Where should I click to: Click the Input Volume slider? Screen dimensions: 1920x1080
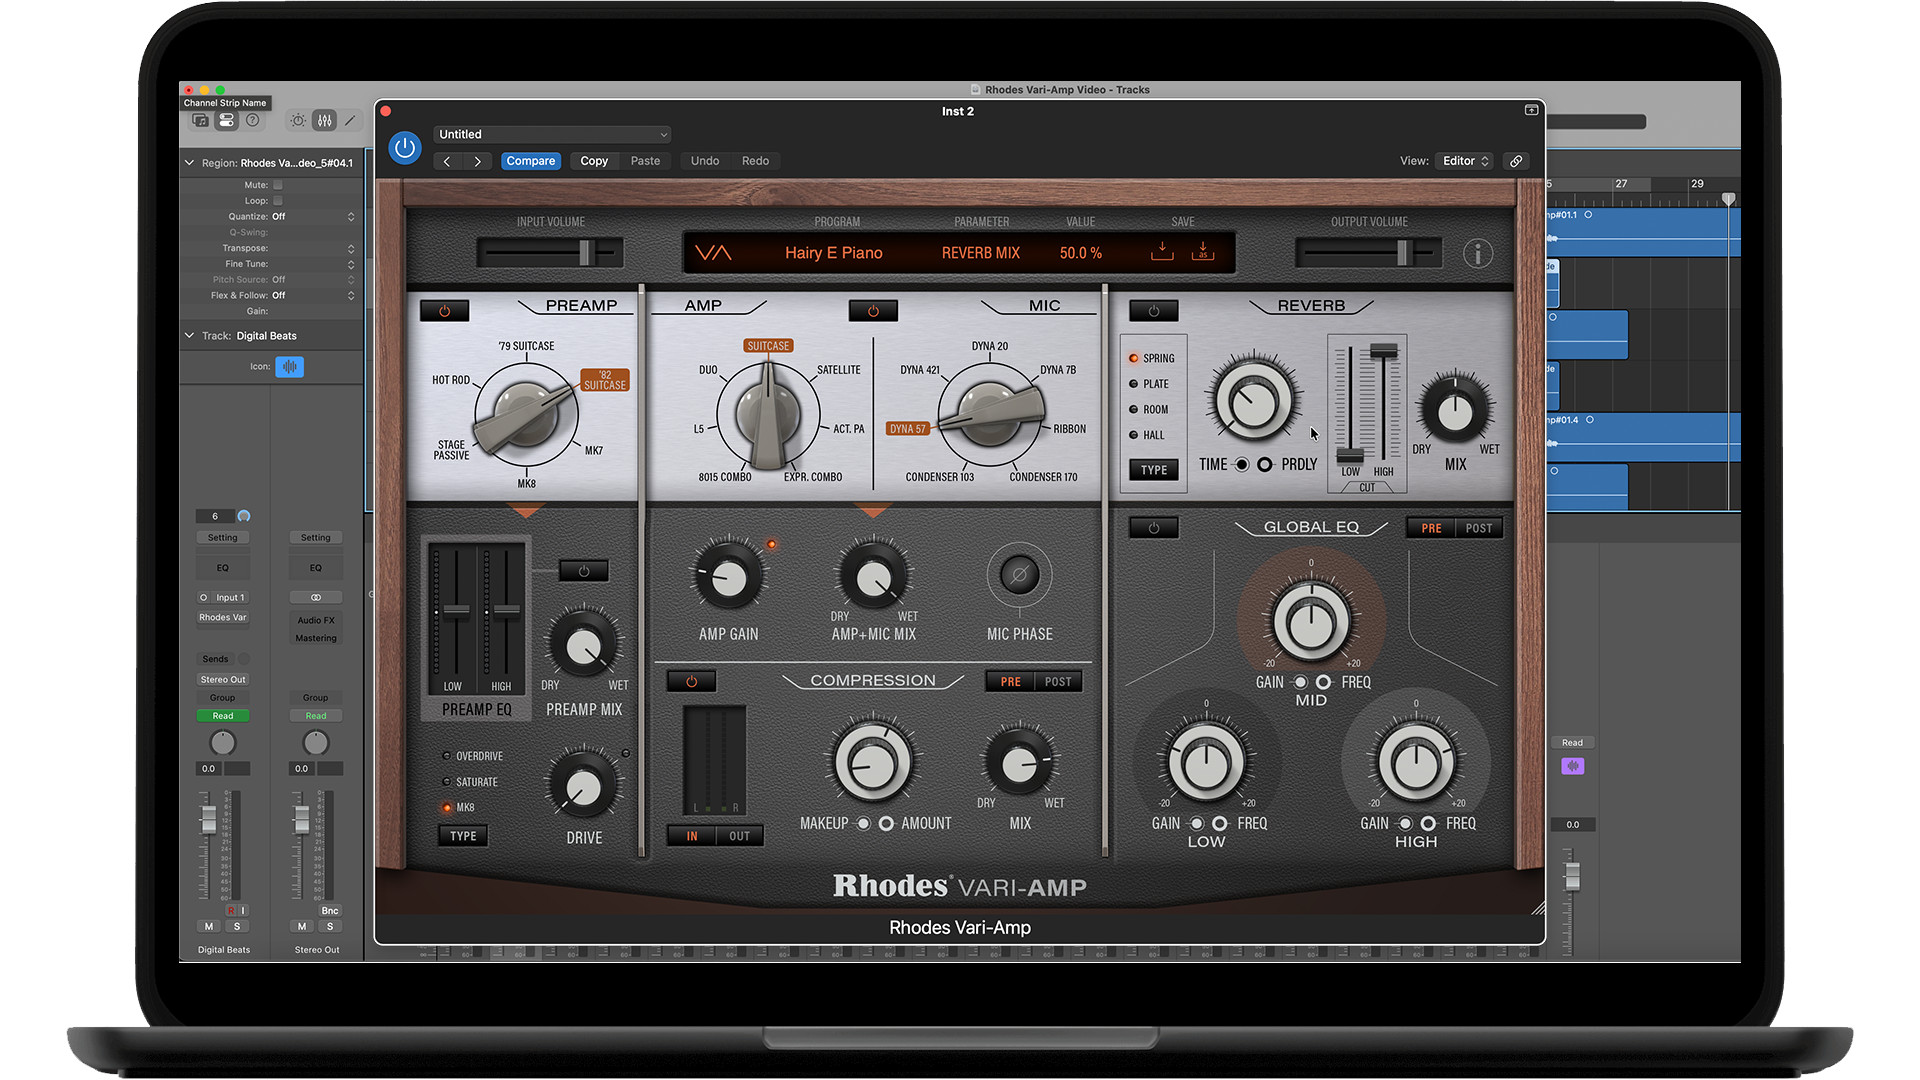click(x=585, y=253)
